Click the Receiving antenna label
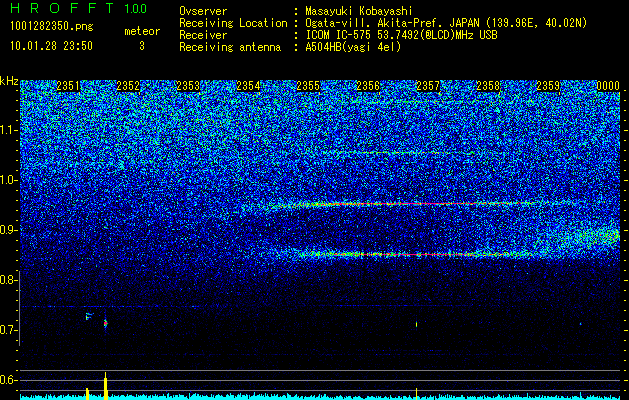 [x=230, y=47]
